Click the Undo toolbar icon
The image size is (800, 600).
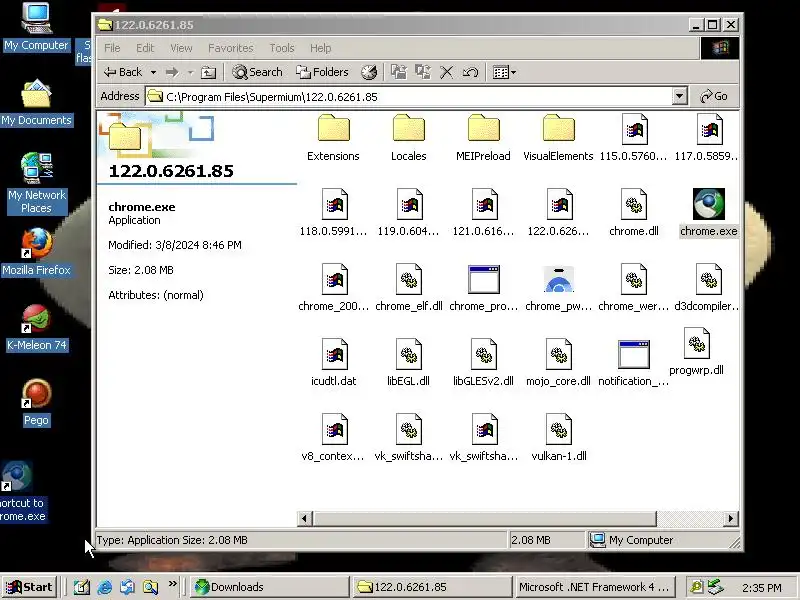(x=470, y=72)
